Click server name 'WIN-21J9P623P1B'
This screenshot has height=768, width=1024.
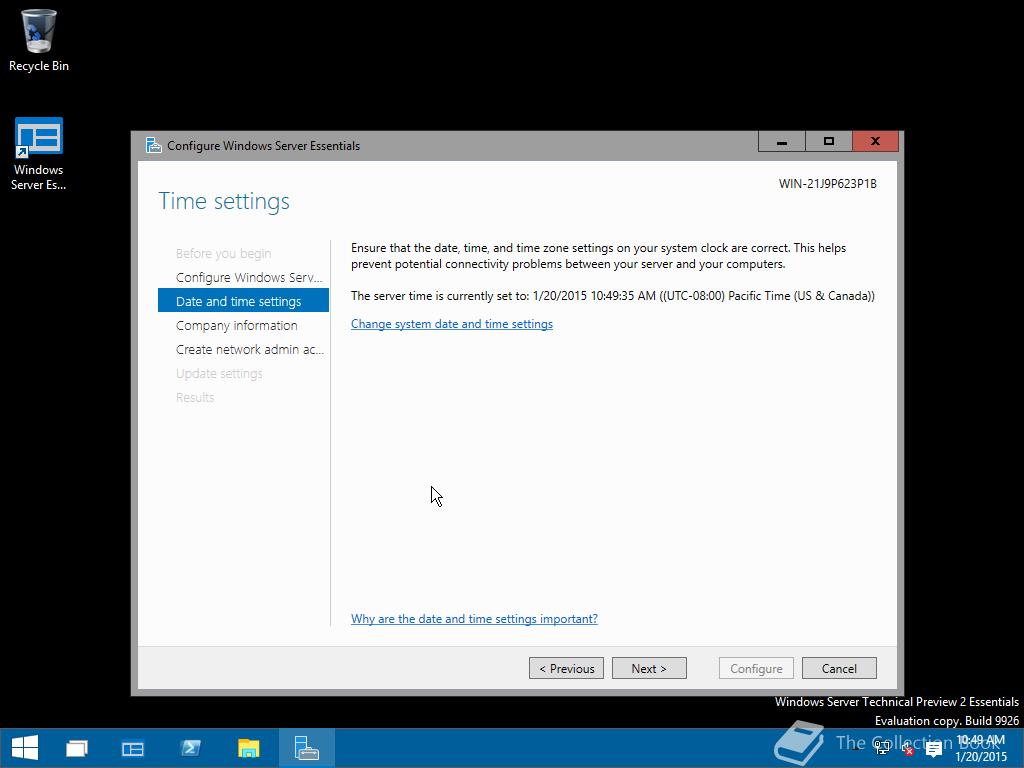(x=827, y=184)
